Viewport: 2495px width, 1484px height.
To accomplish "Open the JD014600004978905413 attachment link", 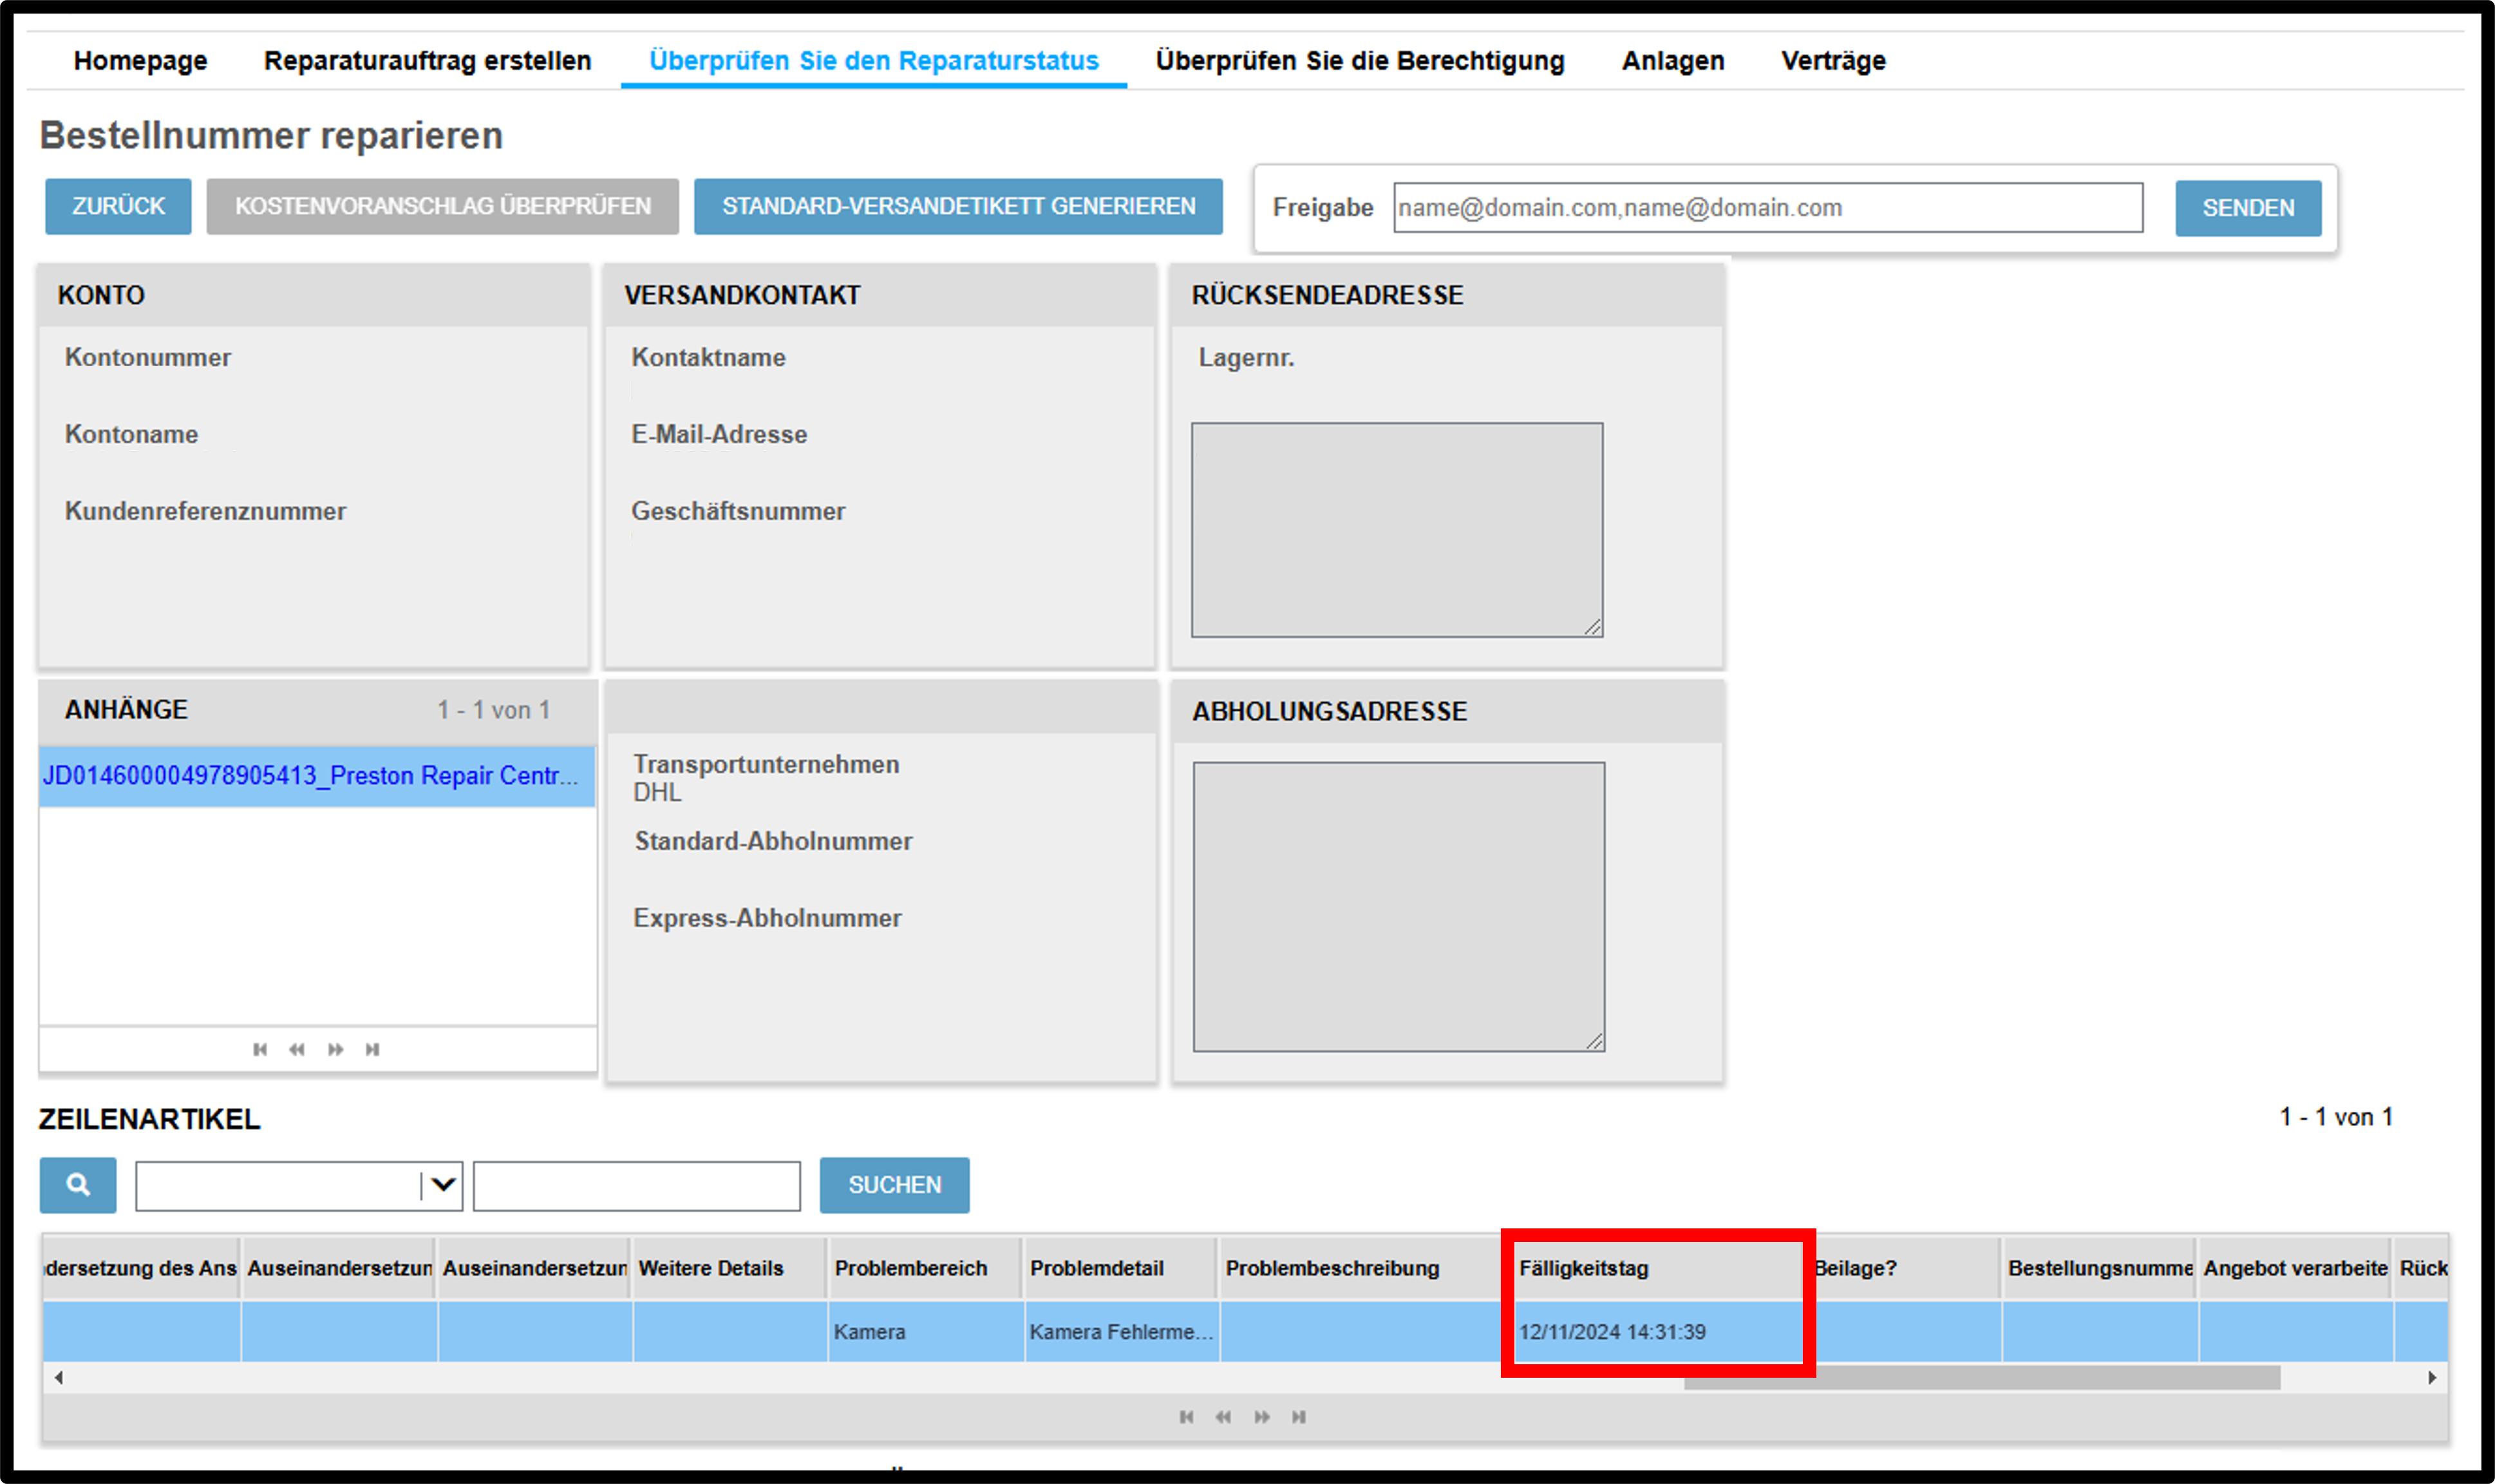I will 311,776.
